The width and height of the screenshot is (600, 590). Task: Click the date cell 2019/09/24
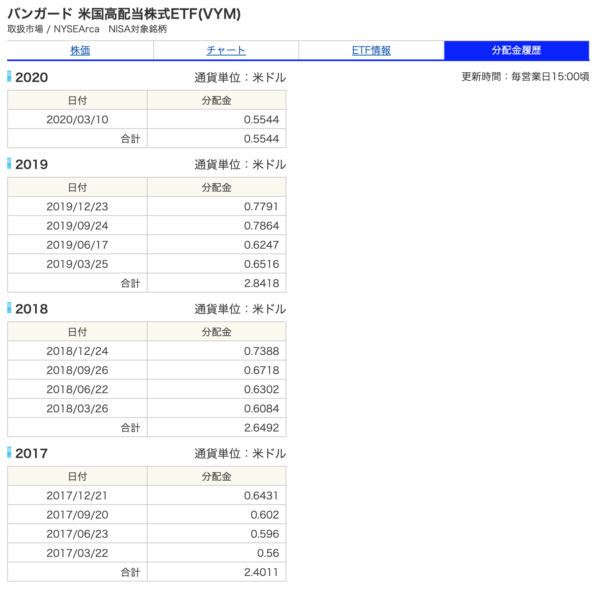77,226
